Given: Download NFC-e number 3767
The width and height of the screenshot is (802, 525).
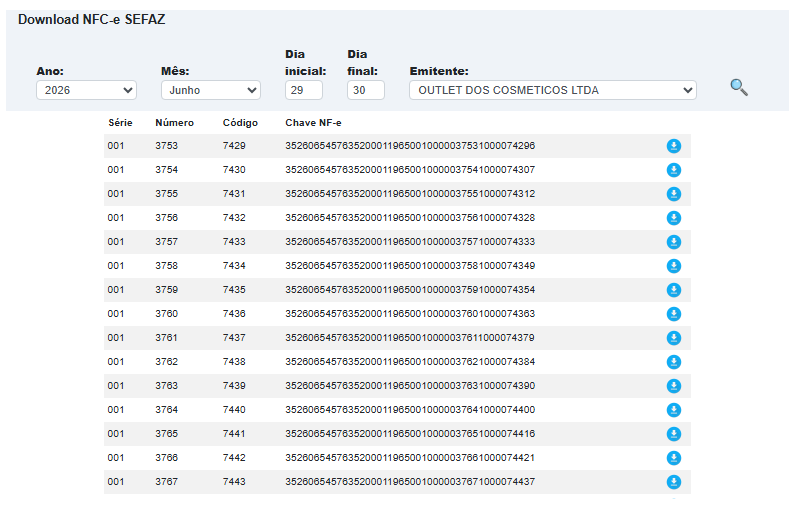Looking at the screenshot, I should click(x=674, y=482).
